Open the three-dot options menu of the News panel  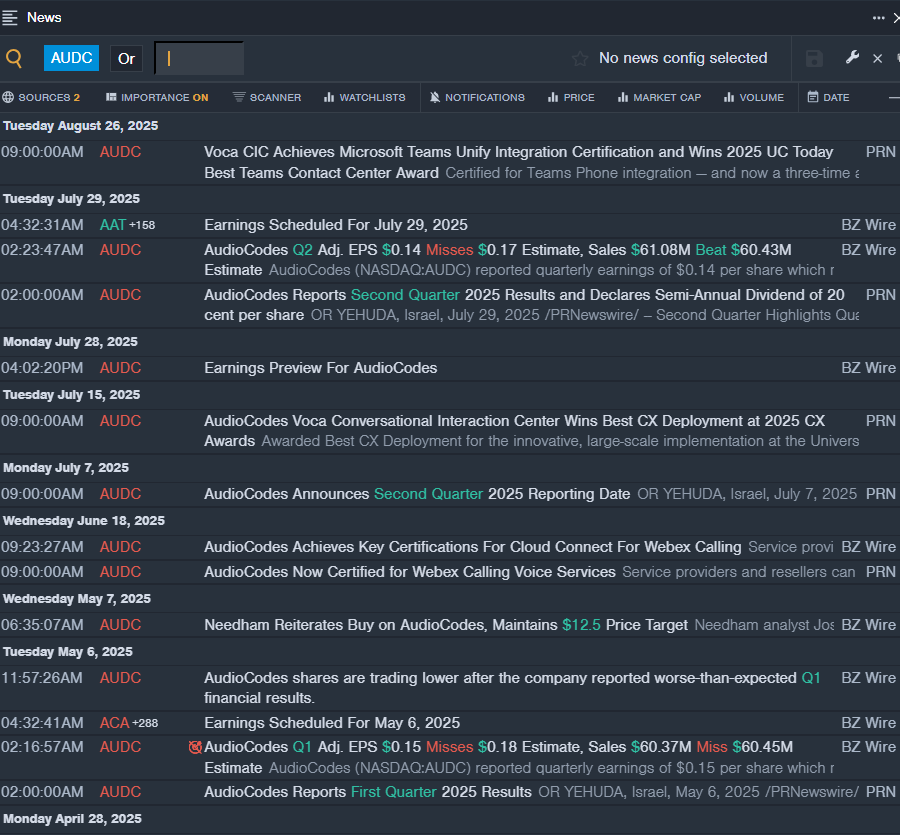point(878,18)
